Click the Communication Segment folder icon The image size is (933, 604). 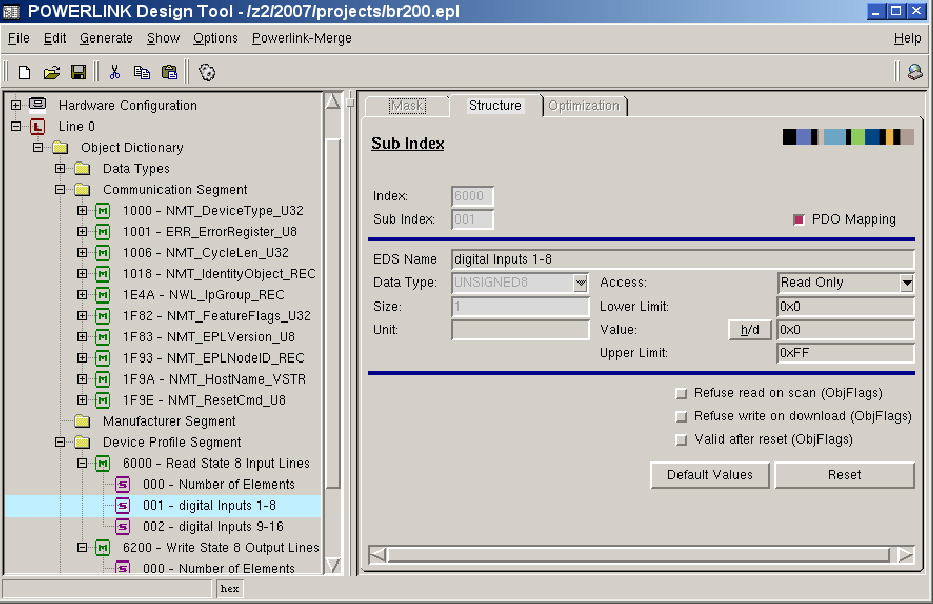82,189
